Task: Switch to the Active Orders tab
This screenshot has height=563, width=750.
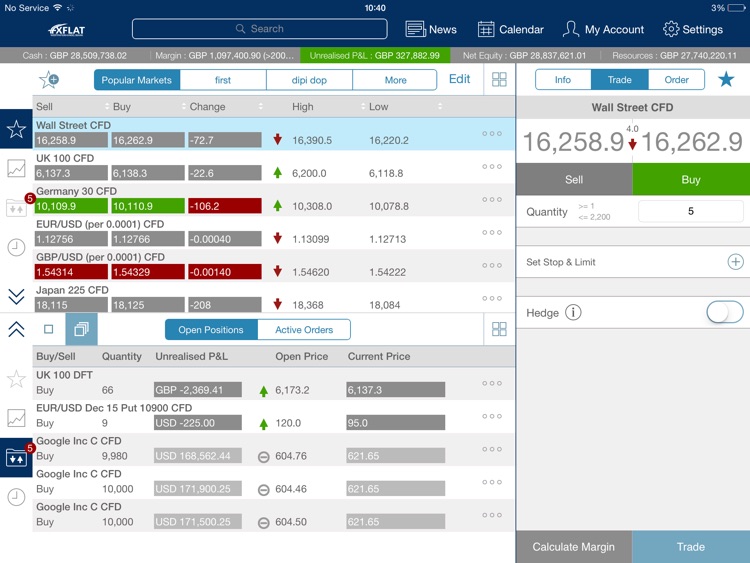Action: (304, 330)
